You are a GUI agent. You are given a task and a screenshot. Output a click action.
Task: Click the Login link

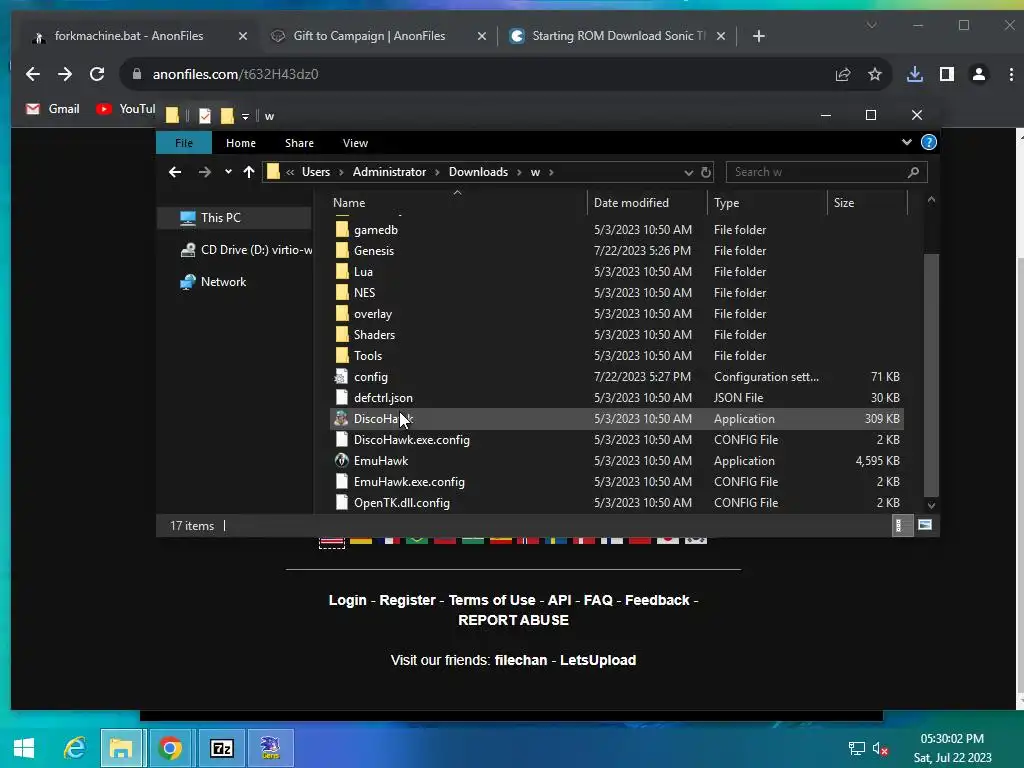347,600
